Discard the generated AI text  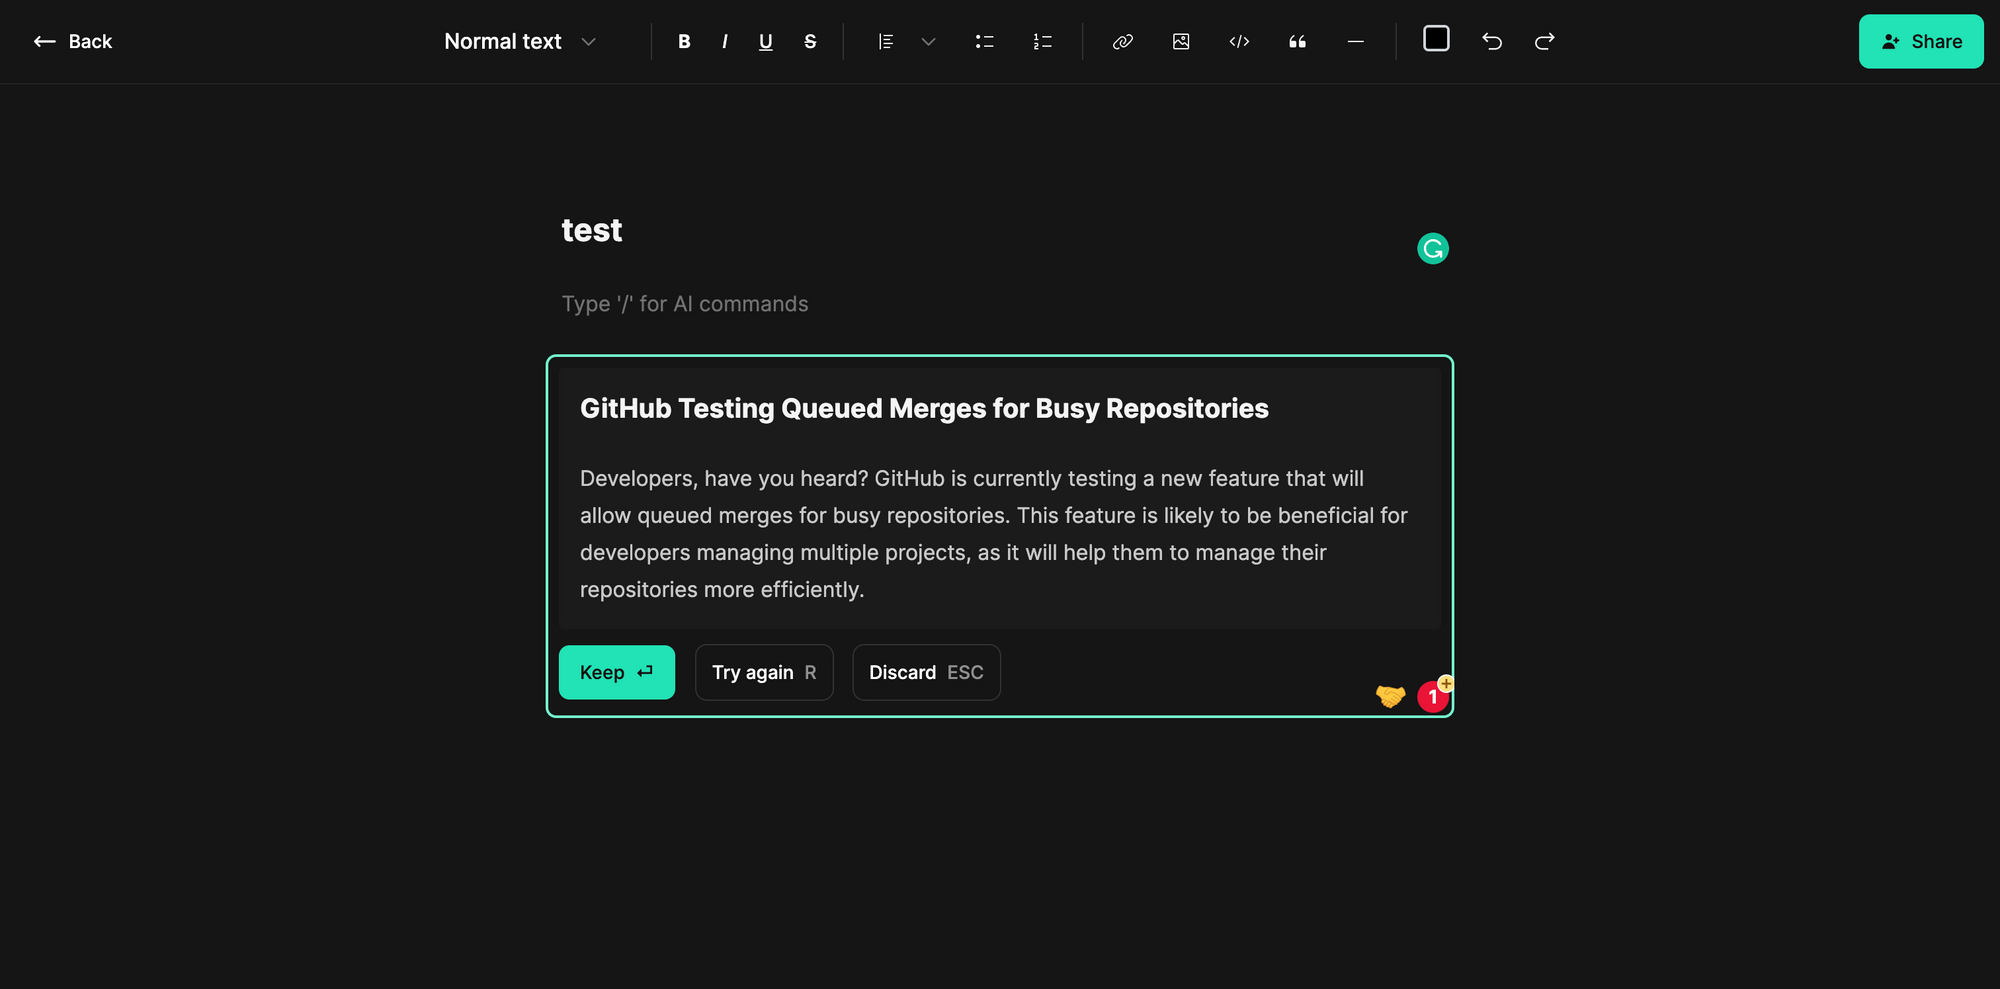926,672
